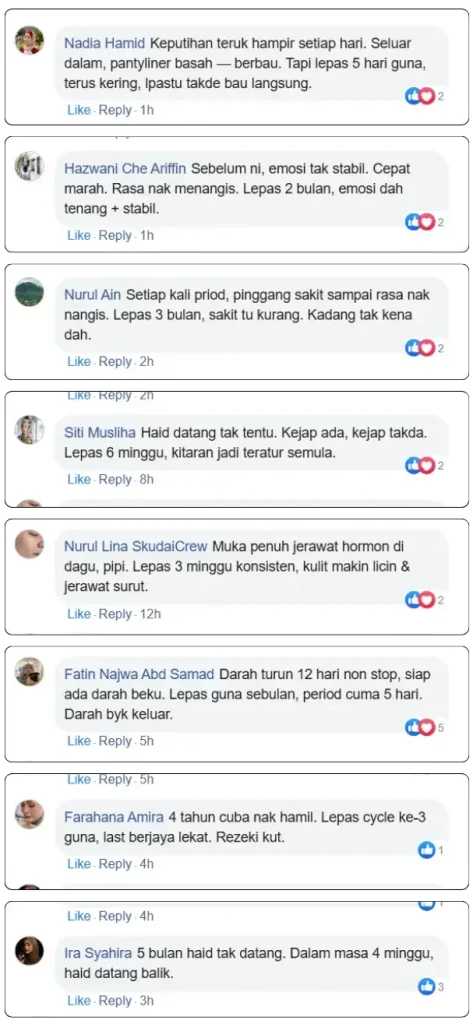Open Nadia Hamid's profile picture
This screenshot has width=473, height=1024.
(29, 40)
